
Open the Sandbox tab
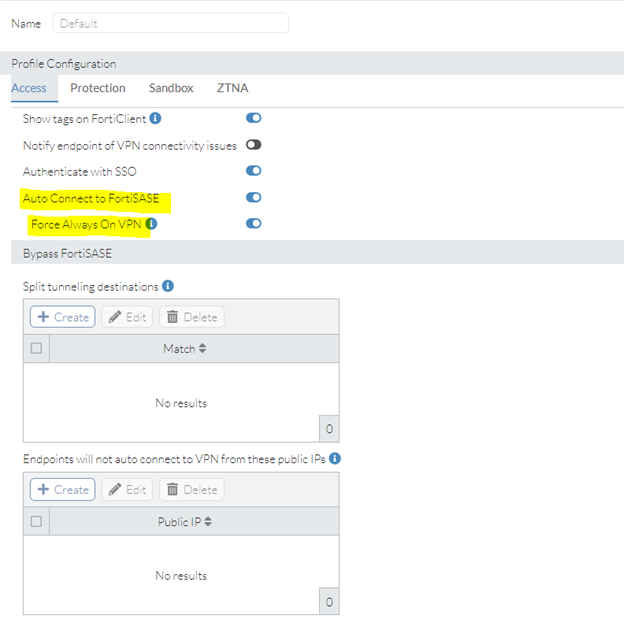pyautogui.click(x=171, y=88)
